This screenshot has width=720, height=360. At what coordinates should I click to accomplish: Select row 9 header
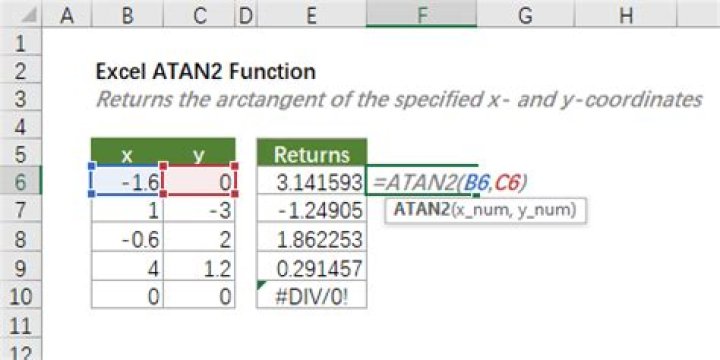pyautogui.click(x=21, y=268)
